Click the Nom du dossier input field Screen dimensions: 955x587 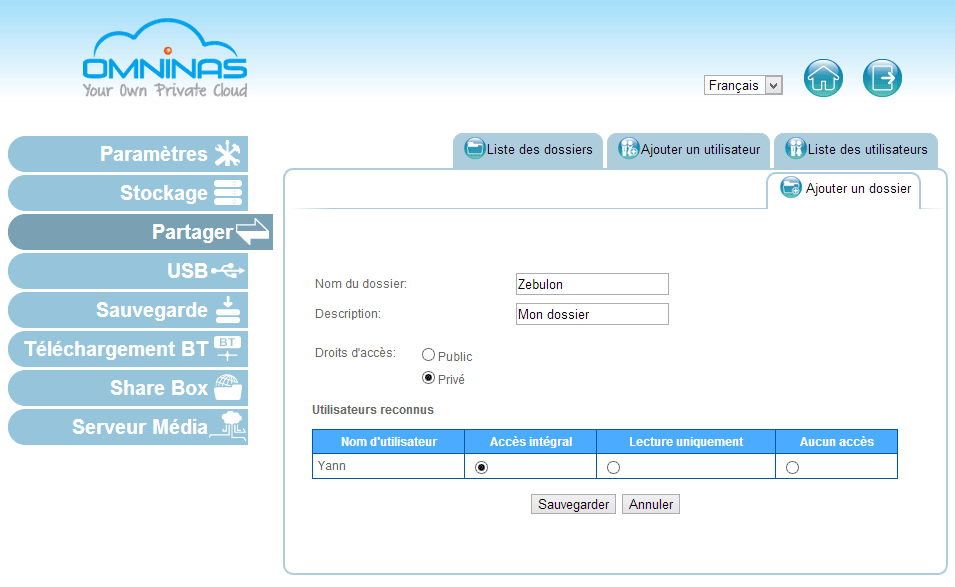(592, 284)
